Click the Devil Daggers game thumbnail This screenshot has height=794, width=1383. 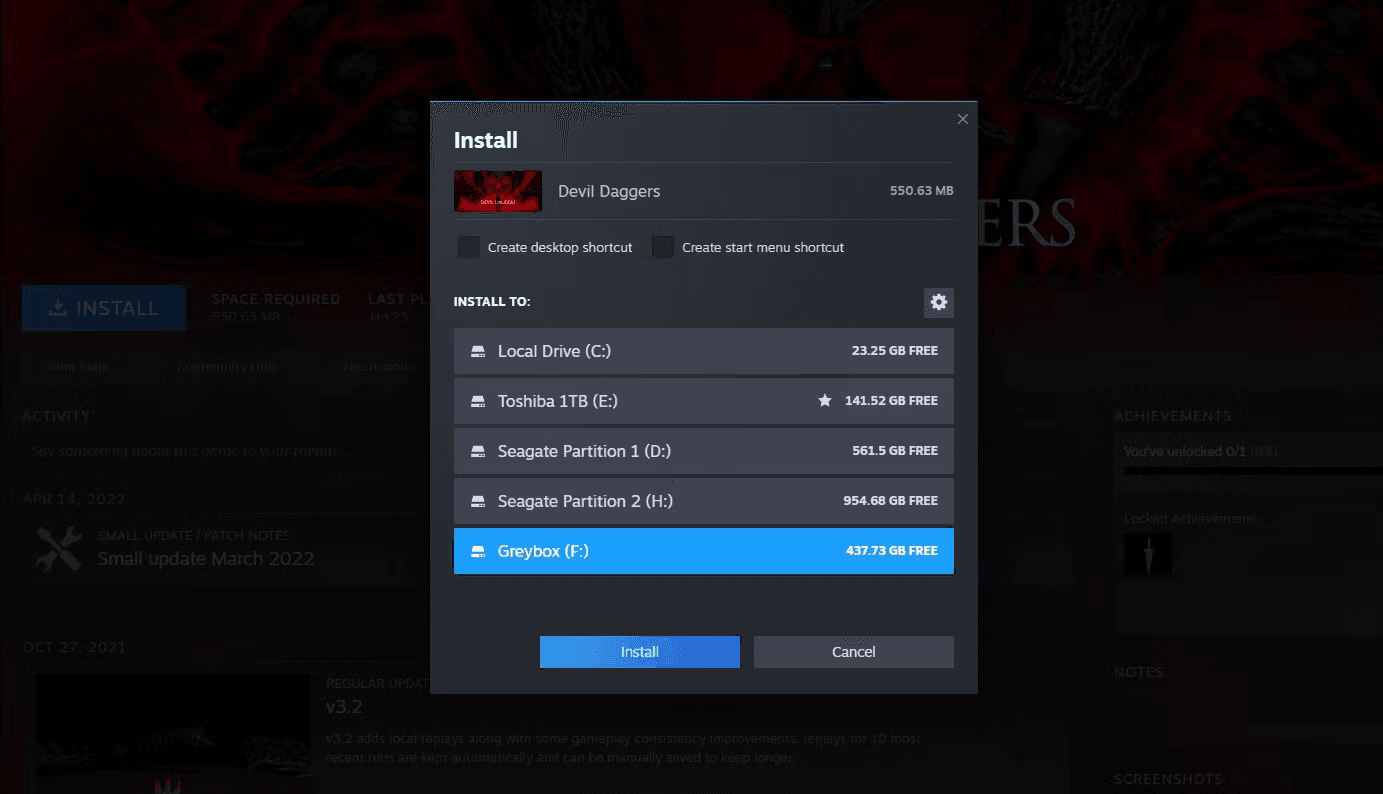(498, 191)
